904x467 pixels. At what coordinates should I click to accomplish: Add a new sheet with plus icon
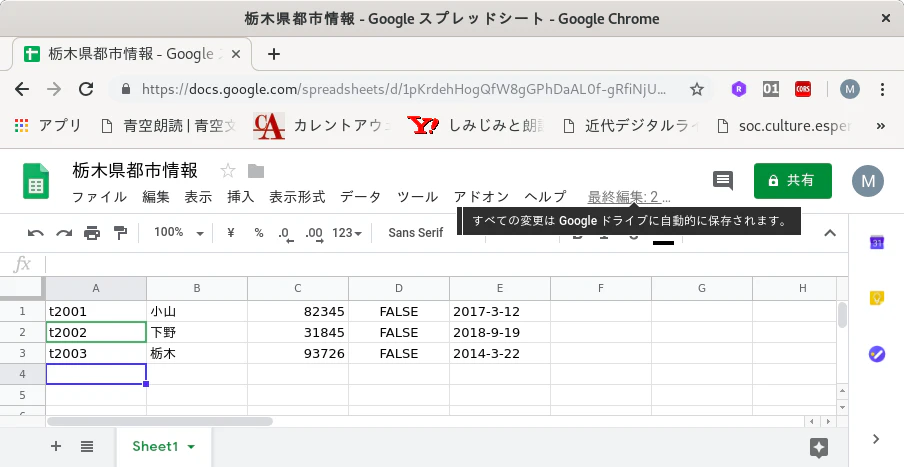coord(56,446)
